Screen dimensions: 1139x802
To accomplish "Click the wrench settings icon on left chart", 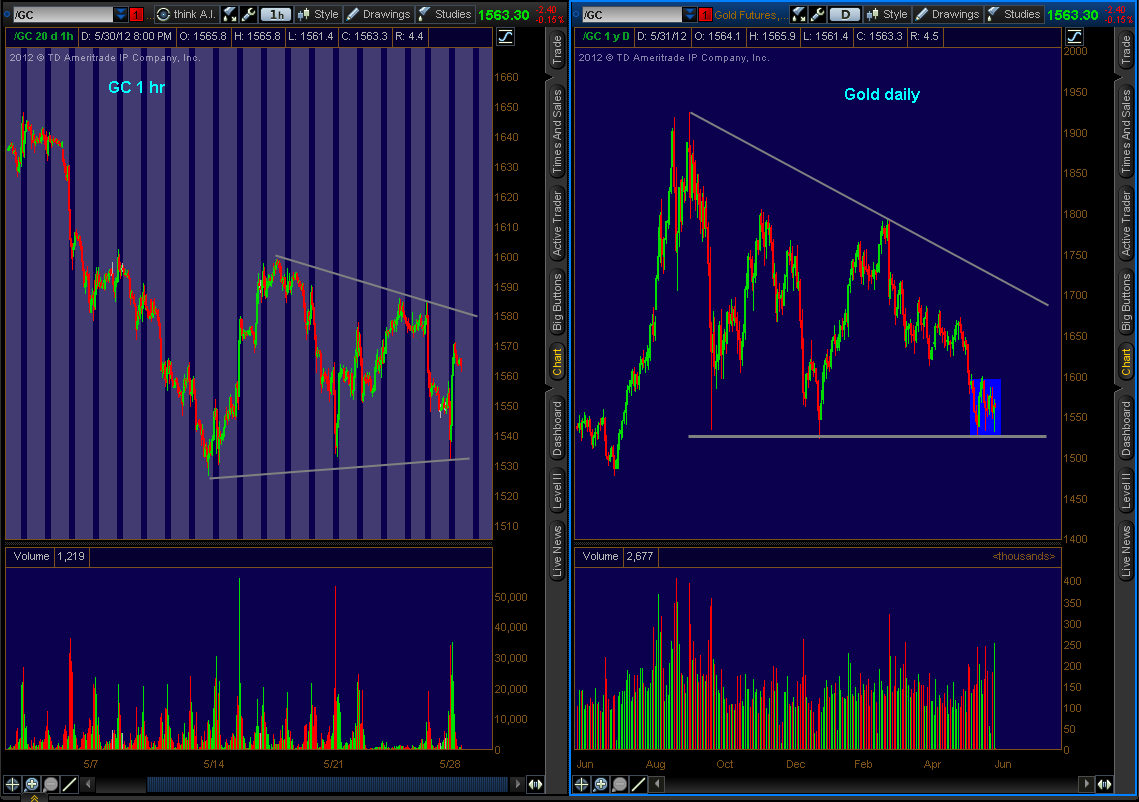I will 249,14.
